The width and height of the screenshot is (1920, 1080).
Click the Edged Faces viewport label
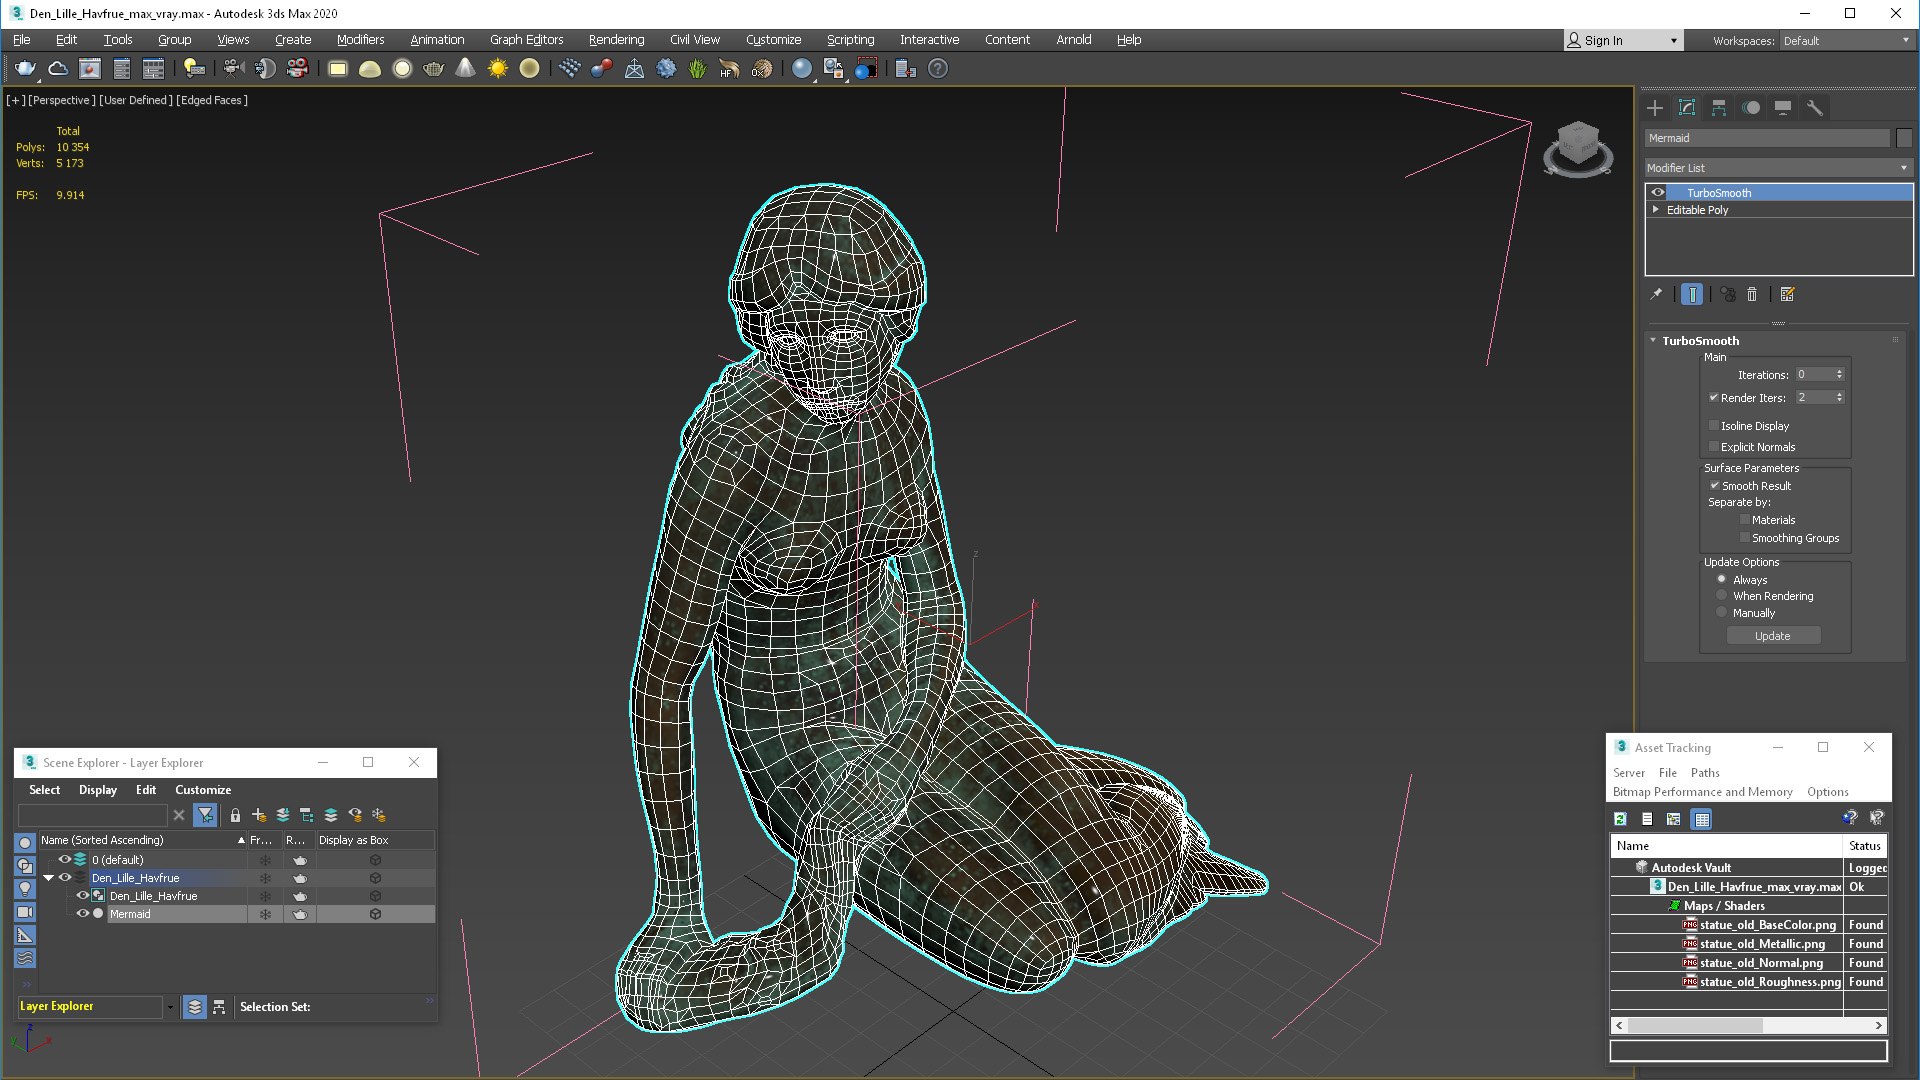pos(212,100)
